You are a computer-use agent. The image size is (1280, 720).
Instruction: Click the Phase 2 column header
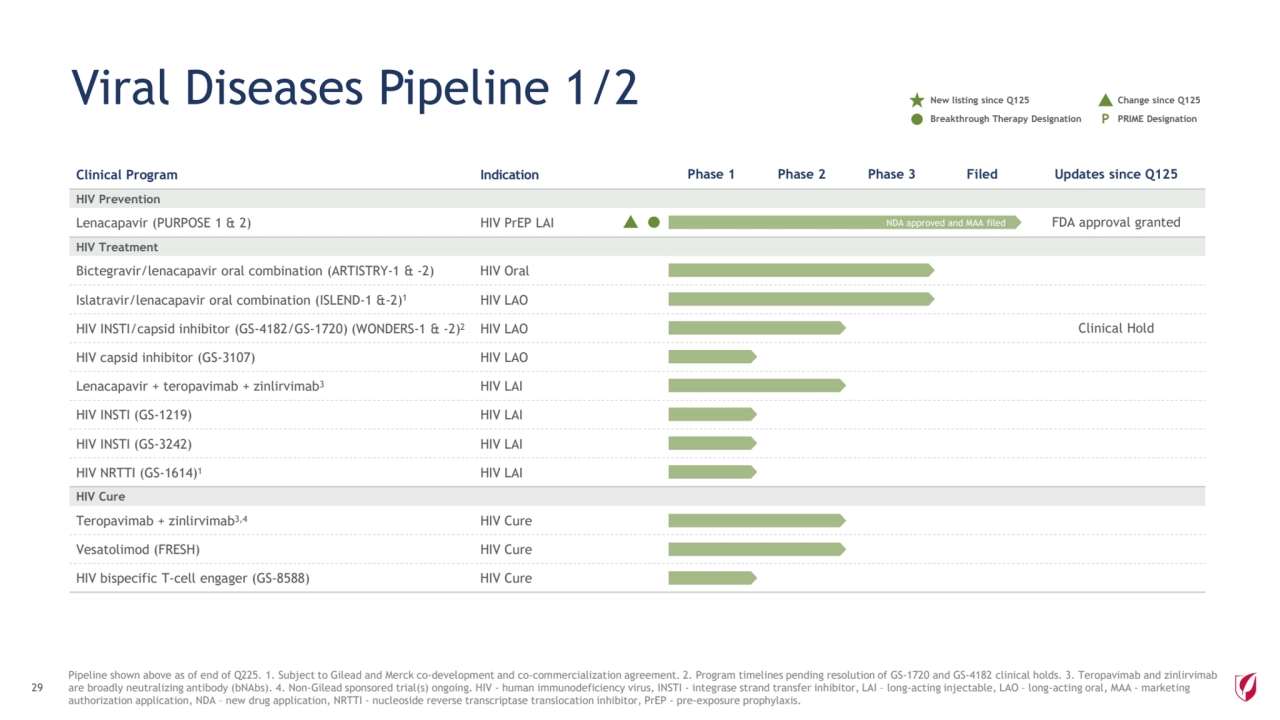802,174
